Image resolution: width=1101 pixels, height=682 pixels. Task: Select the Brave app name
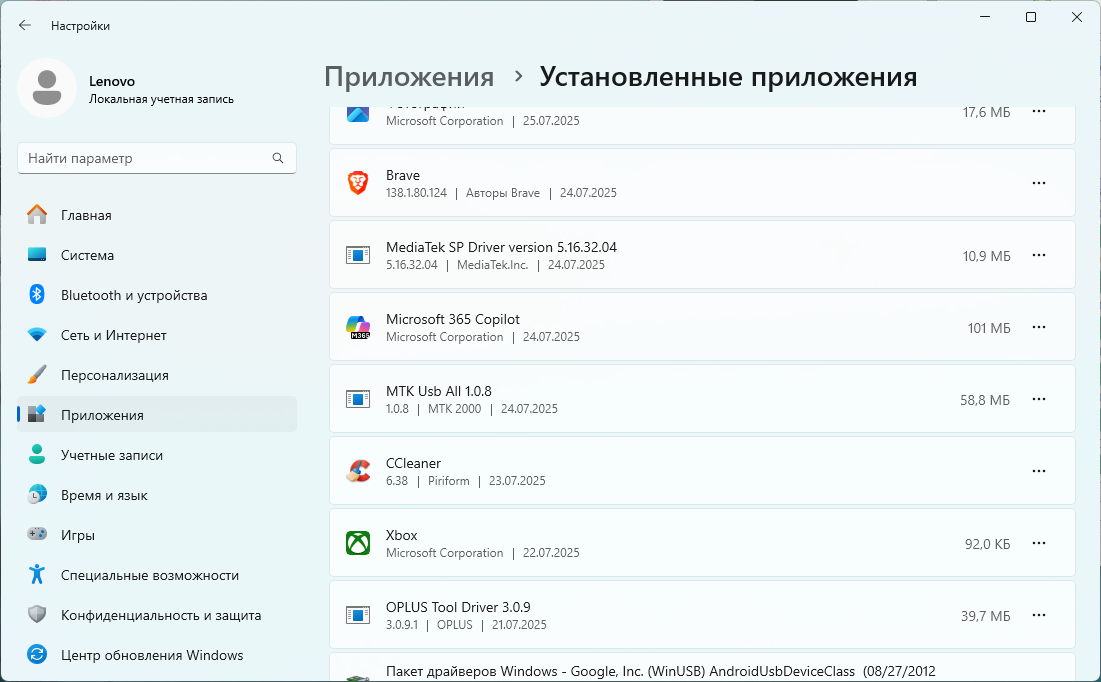pyautogui.click(x=402, y=176)
